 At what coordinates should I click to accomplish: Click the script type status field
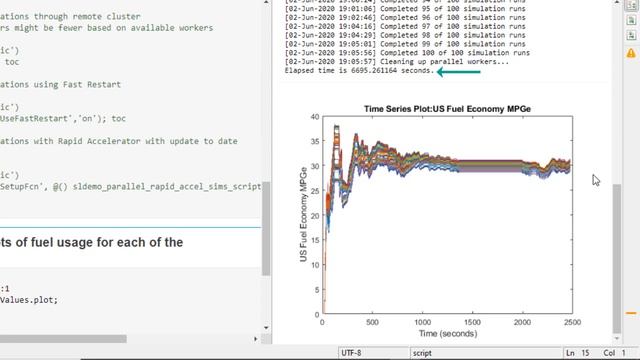486,353
